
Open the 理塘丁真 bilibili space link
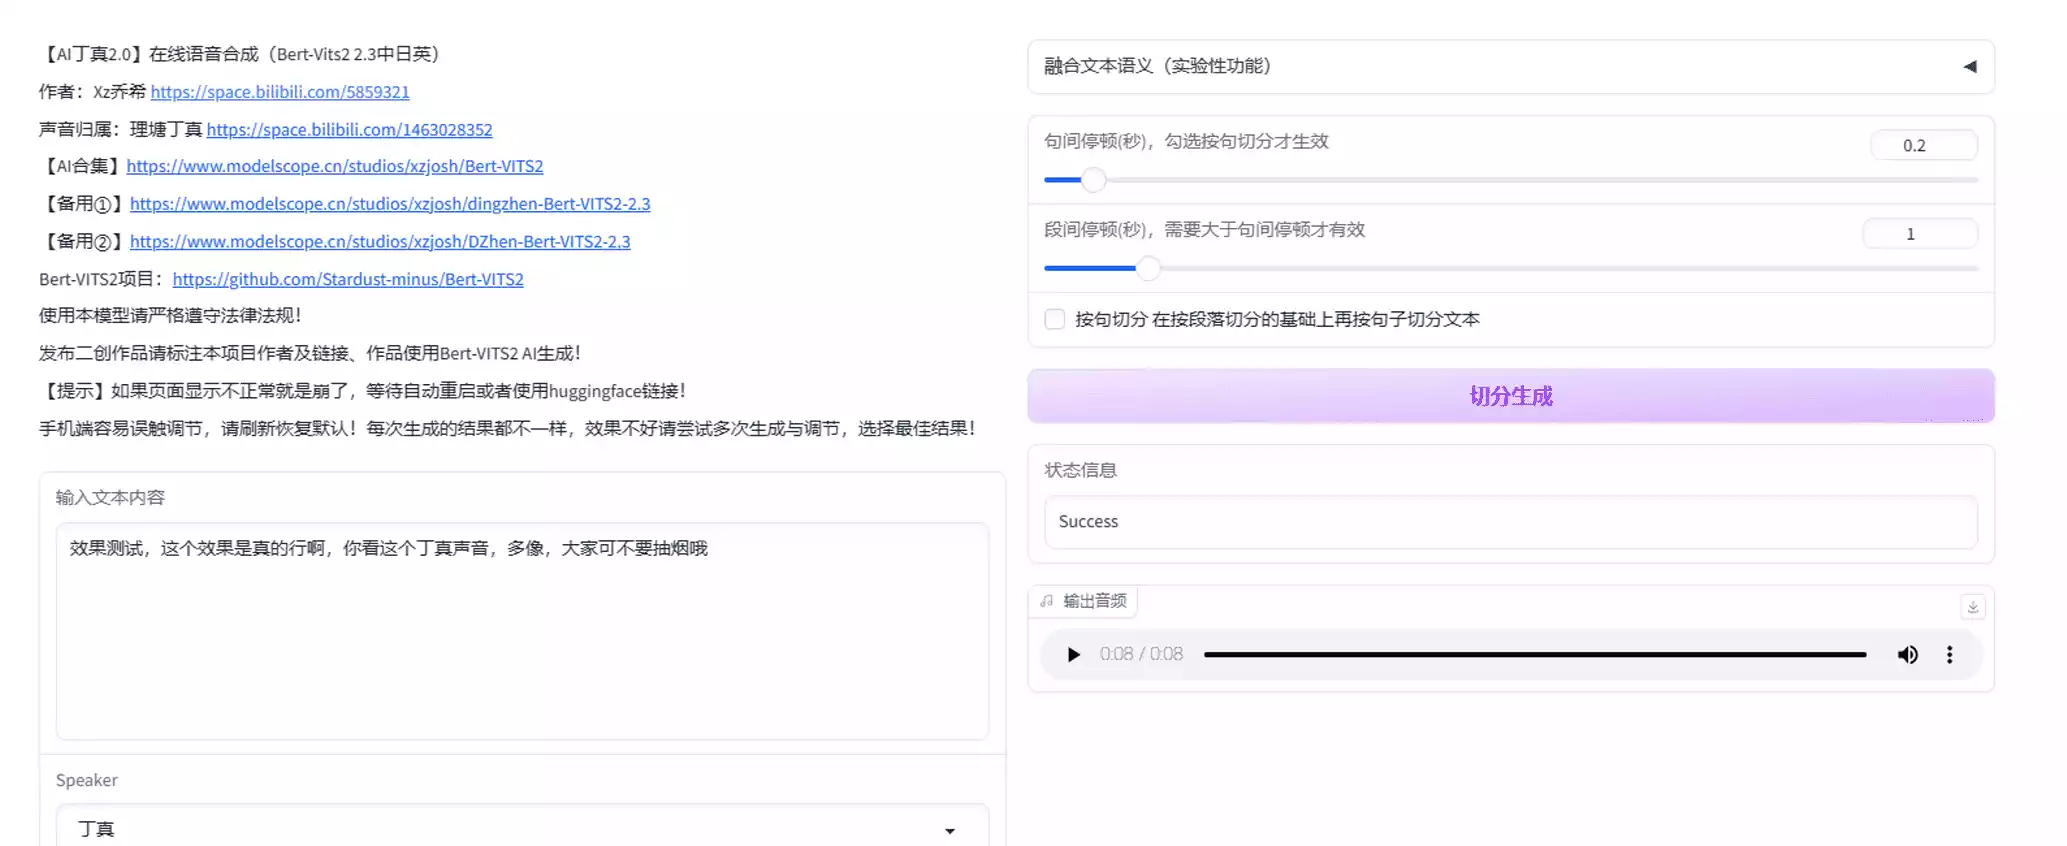349,130
